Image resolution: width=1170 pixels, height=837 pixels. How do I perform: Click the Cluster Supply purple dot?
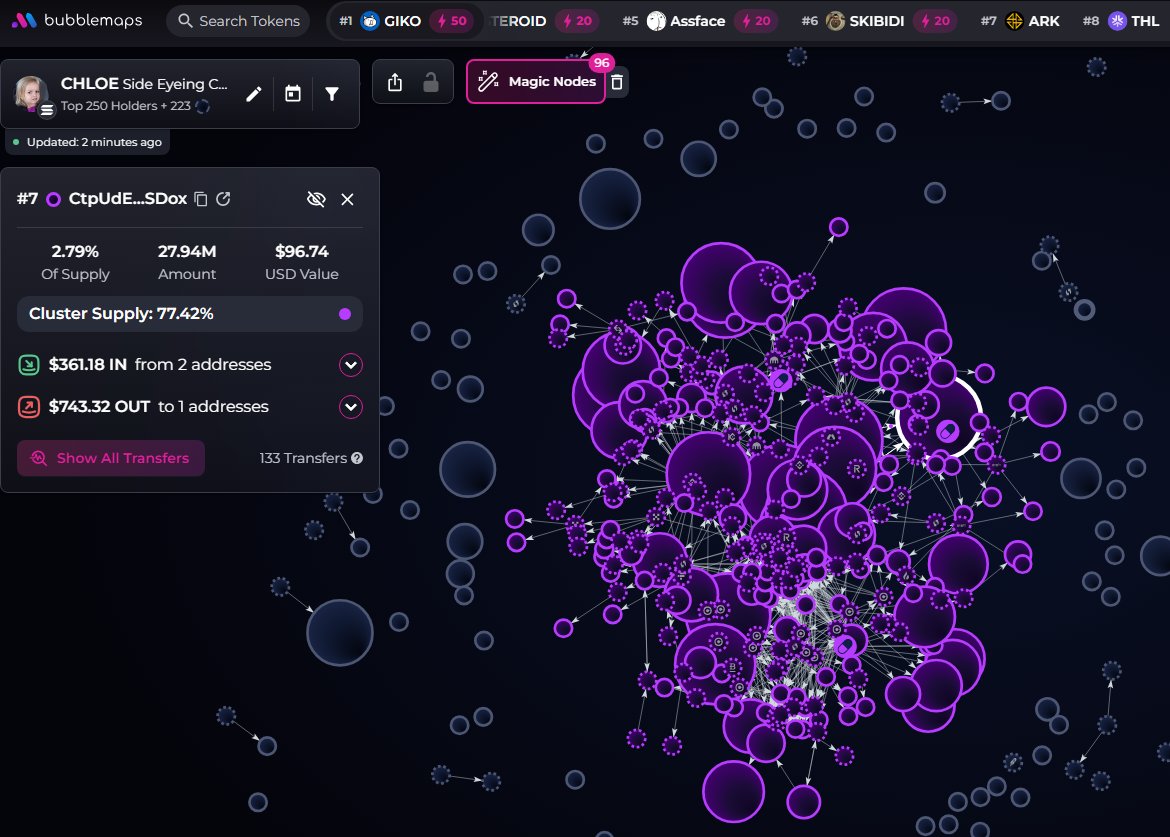[x=345, y=314]
